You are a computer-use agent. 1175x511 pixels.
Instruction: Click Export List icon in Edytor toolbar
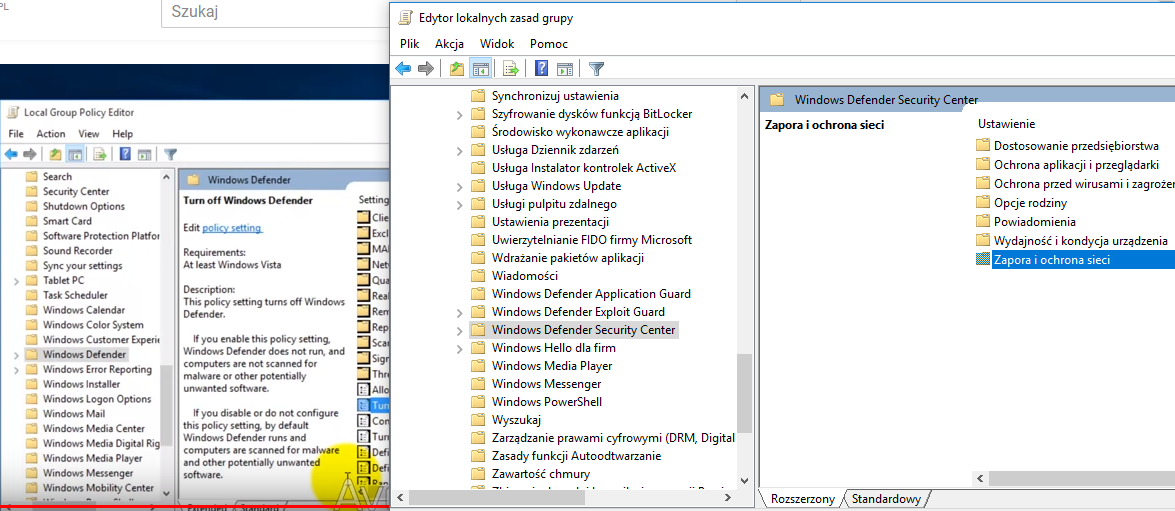[x=511, y=69]
